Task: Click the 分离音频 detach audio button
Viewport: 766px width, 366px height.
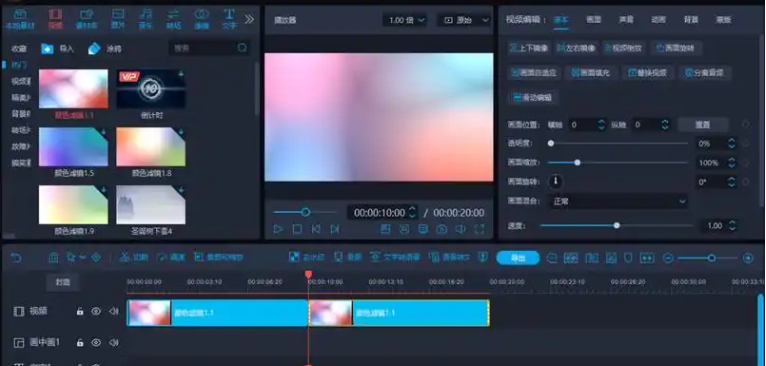Action: tap(706, 73)
